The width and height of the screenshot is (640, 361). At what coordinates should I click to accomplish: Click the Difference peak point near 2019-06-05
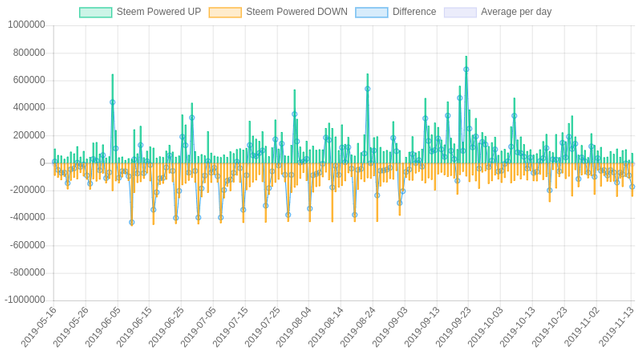click(x=113, y=102)
